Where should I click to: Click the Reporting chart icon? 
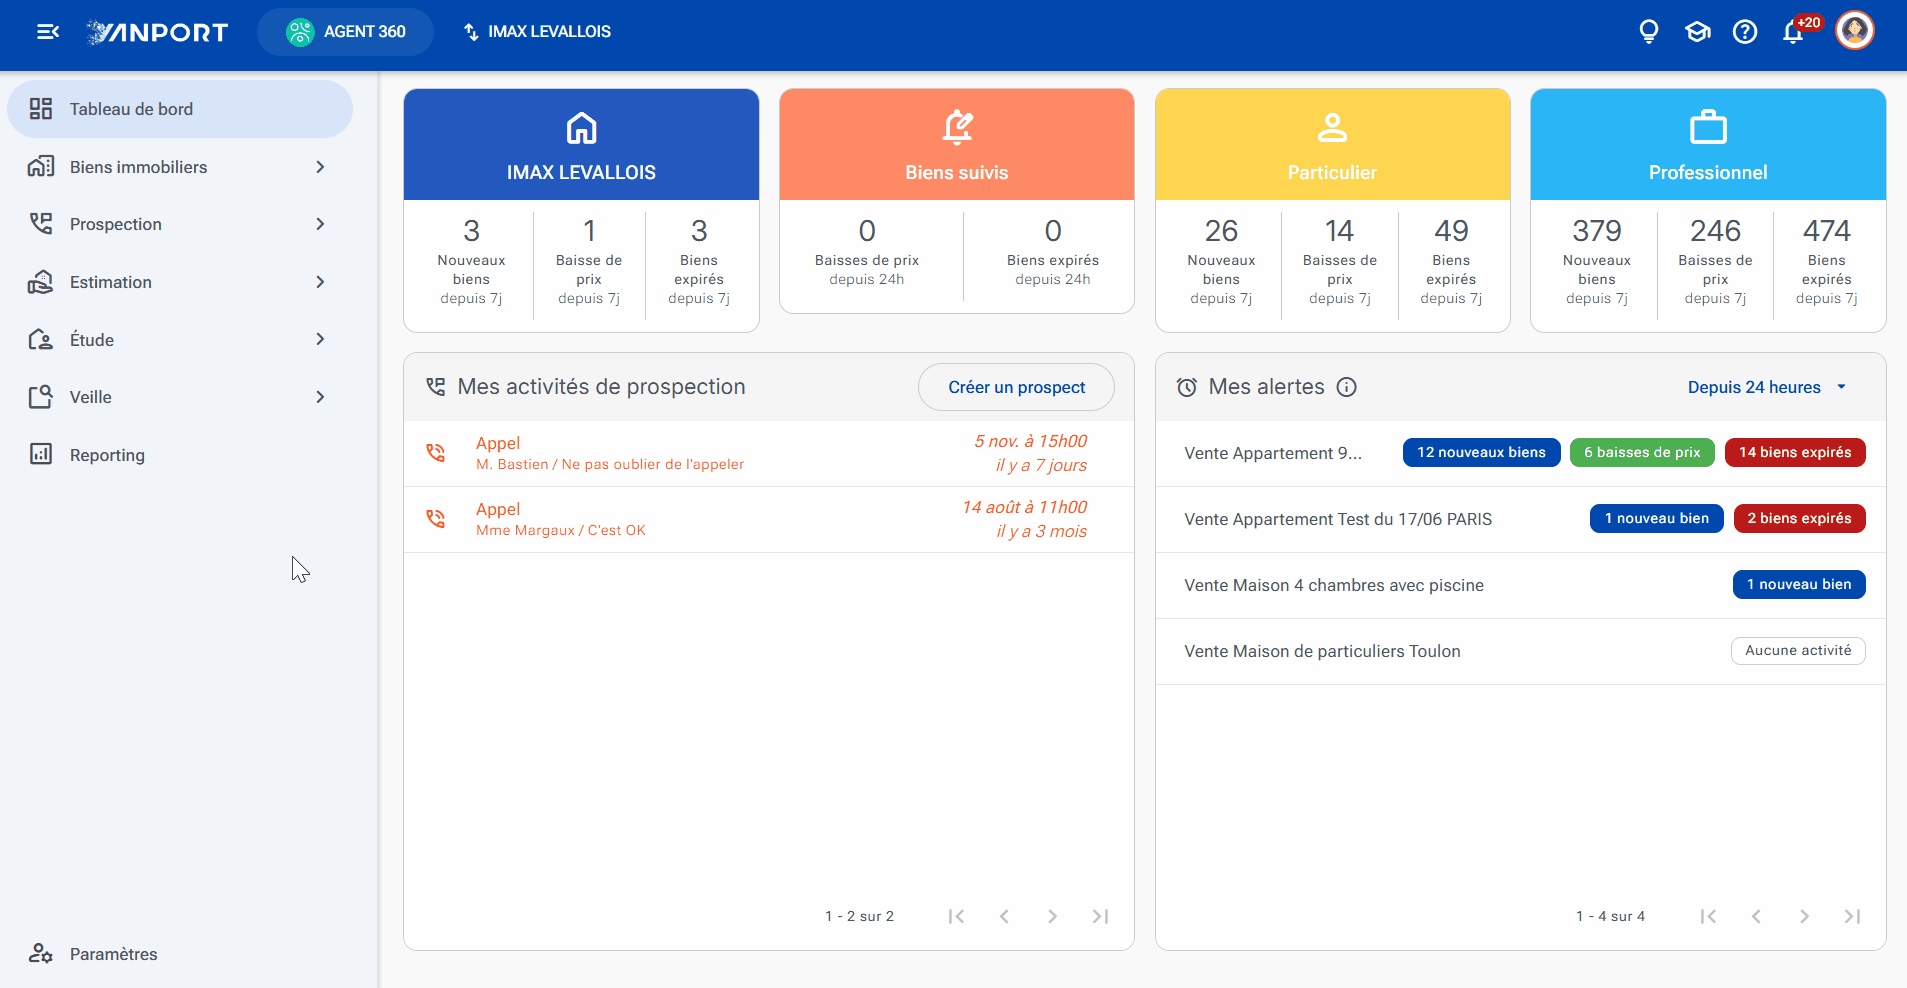[x=41, y=454]
